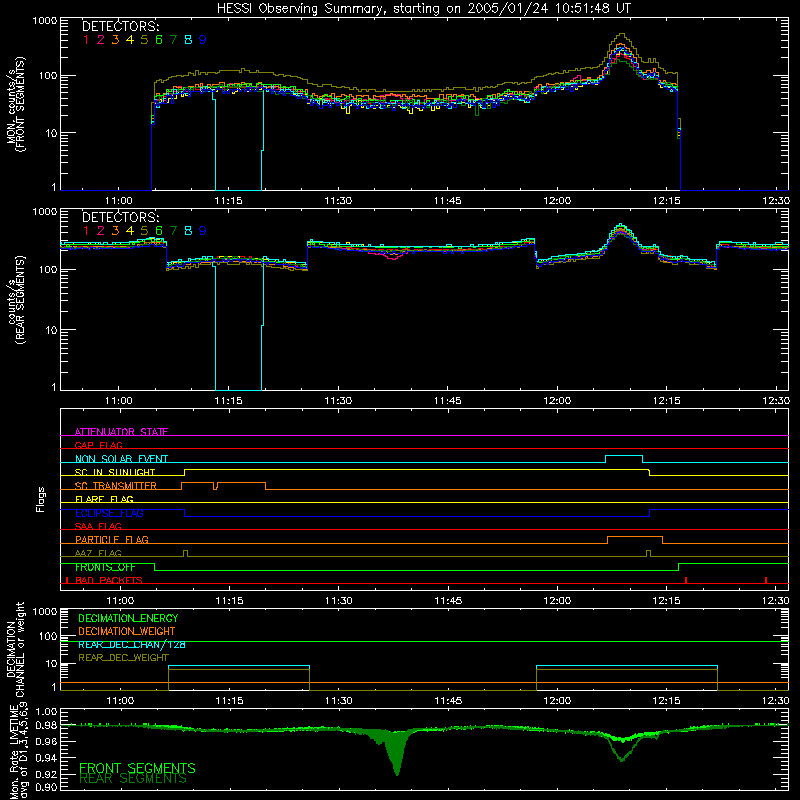
Task: Click the Flags axis title
Action: [41, 499]
